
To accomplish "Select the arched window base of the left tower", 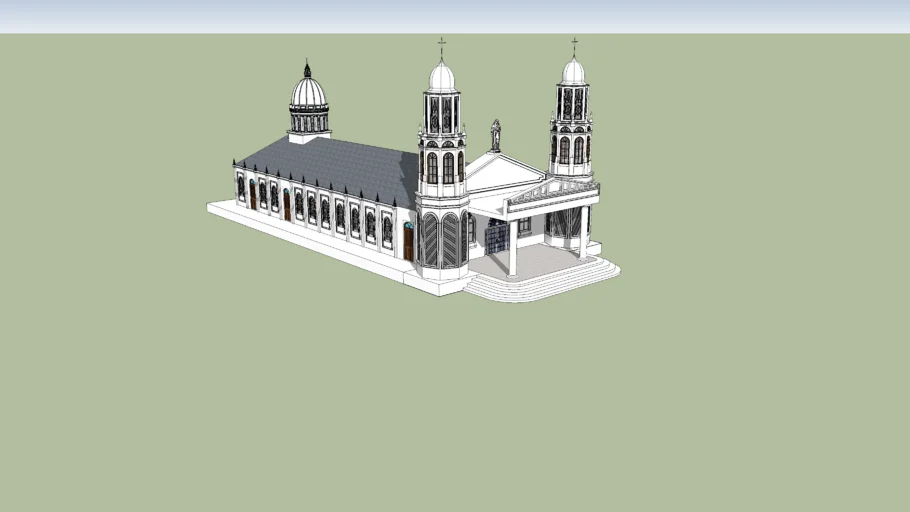I will pos(441,240).
